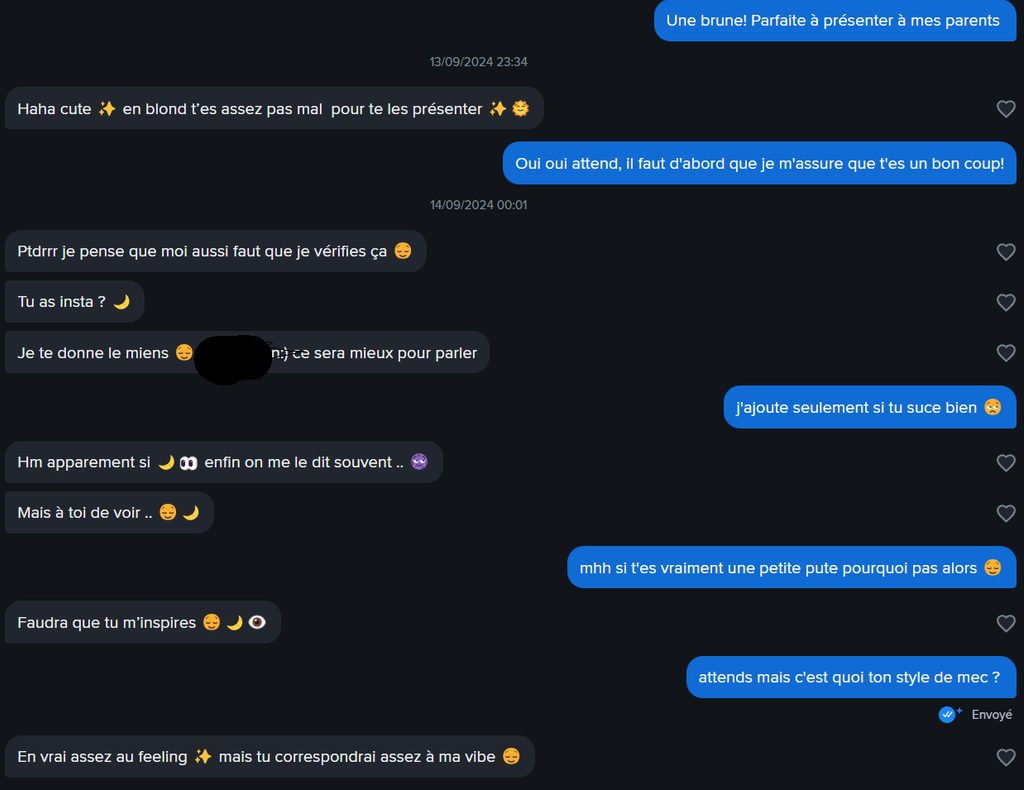
Task: Click the "Faudra que tu m'inspires" bubble
Action: (x=142, y=623)
